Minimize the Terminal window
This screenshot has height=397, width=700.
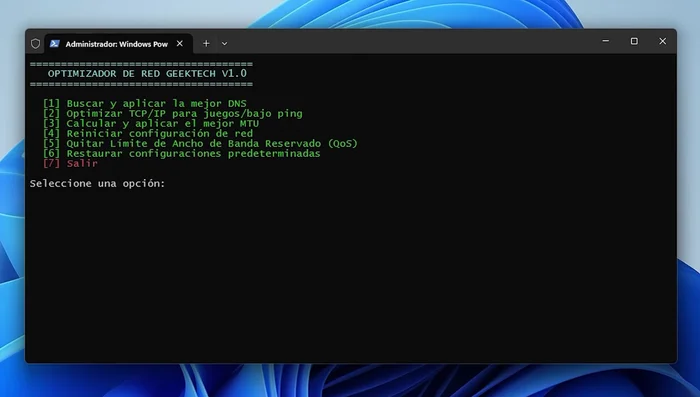[605, 41]
